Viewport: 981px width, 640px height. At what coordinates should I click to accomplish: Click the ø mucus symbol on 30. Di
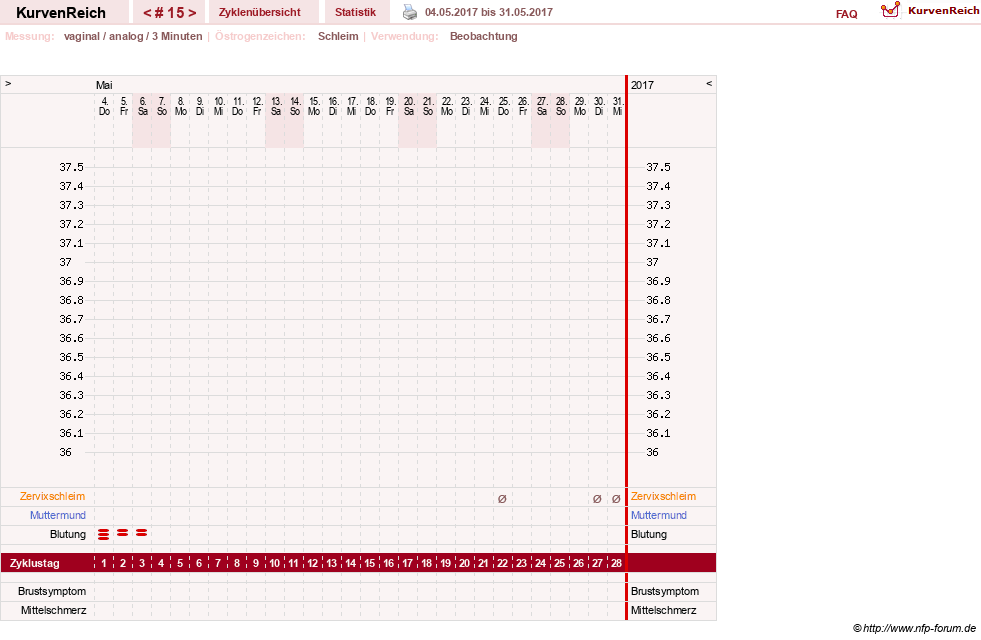pos(597,499)
